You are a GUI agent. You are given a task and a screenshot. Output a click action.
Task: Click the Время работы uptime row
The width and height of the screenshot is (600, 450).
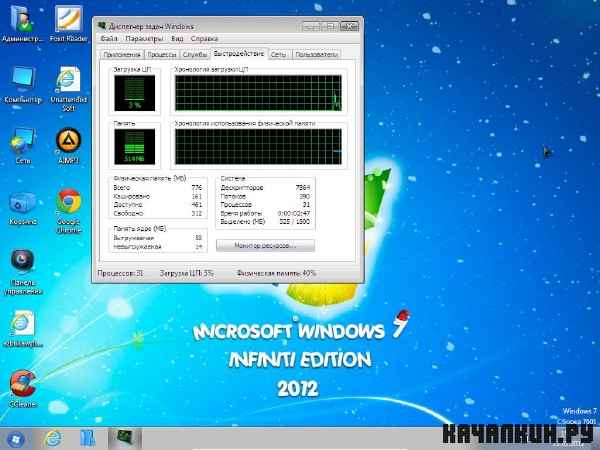[265, 213]
